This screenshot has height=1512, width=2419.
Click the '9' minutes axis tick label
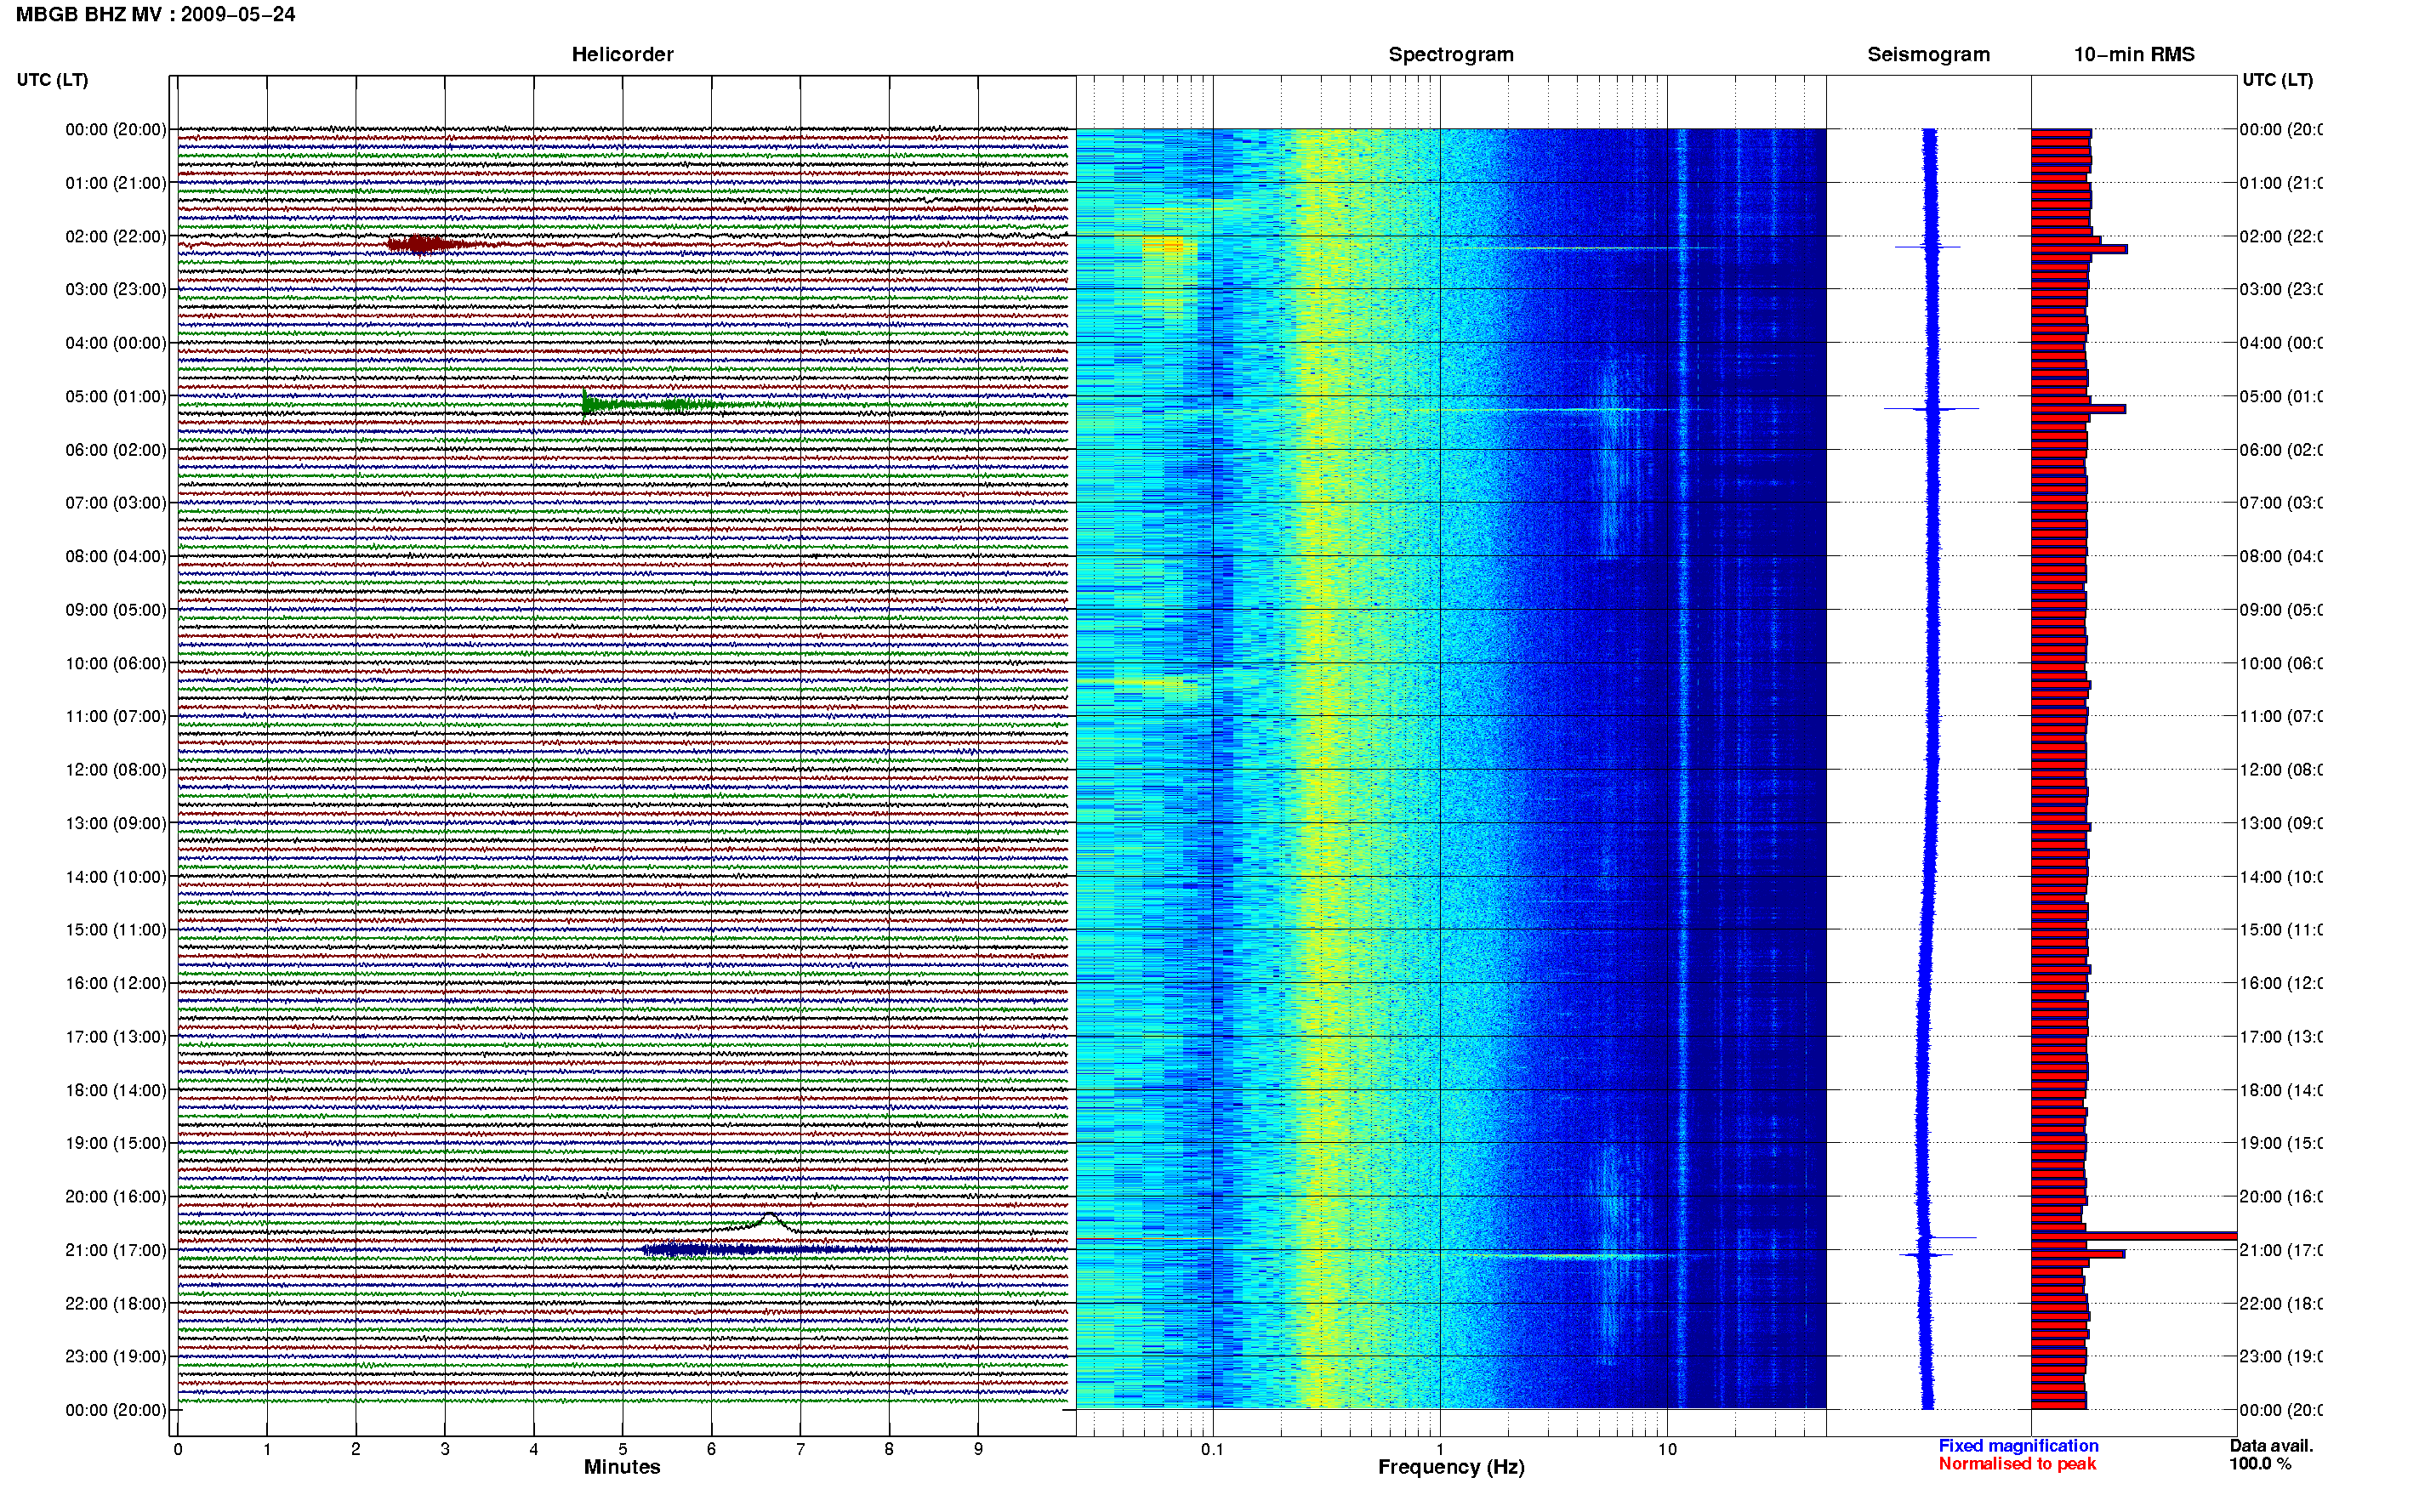click(x=978, y=1449)
